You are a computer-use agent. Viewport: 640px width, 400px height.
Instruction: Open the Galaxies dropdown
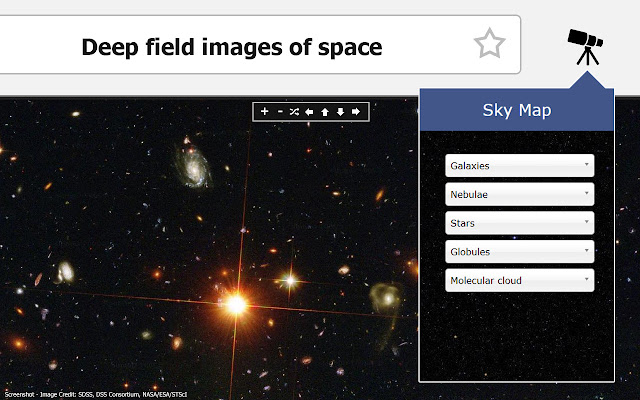pos(520,165)
